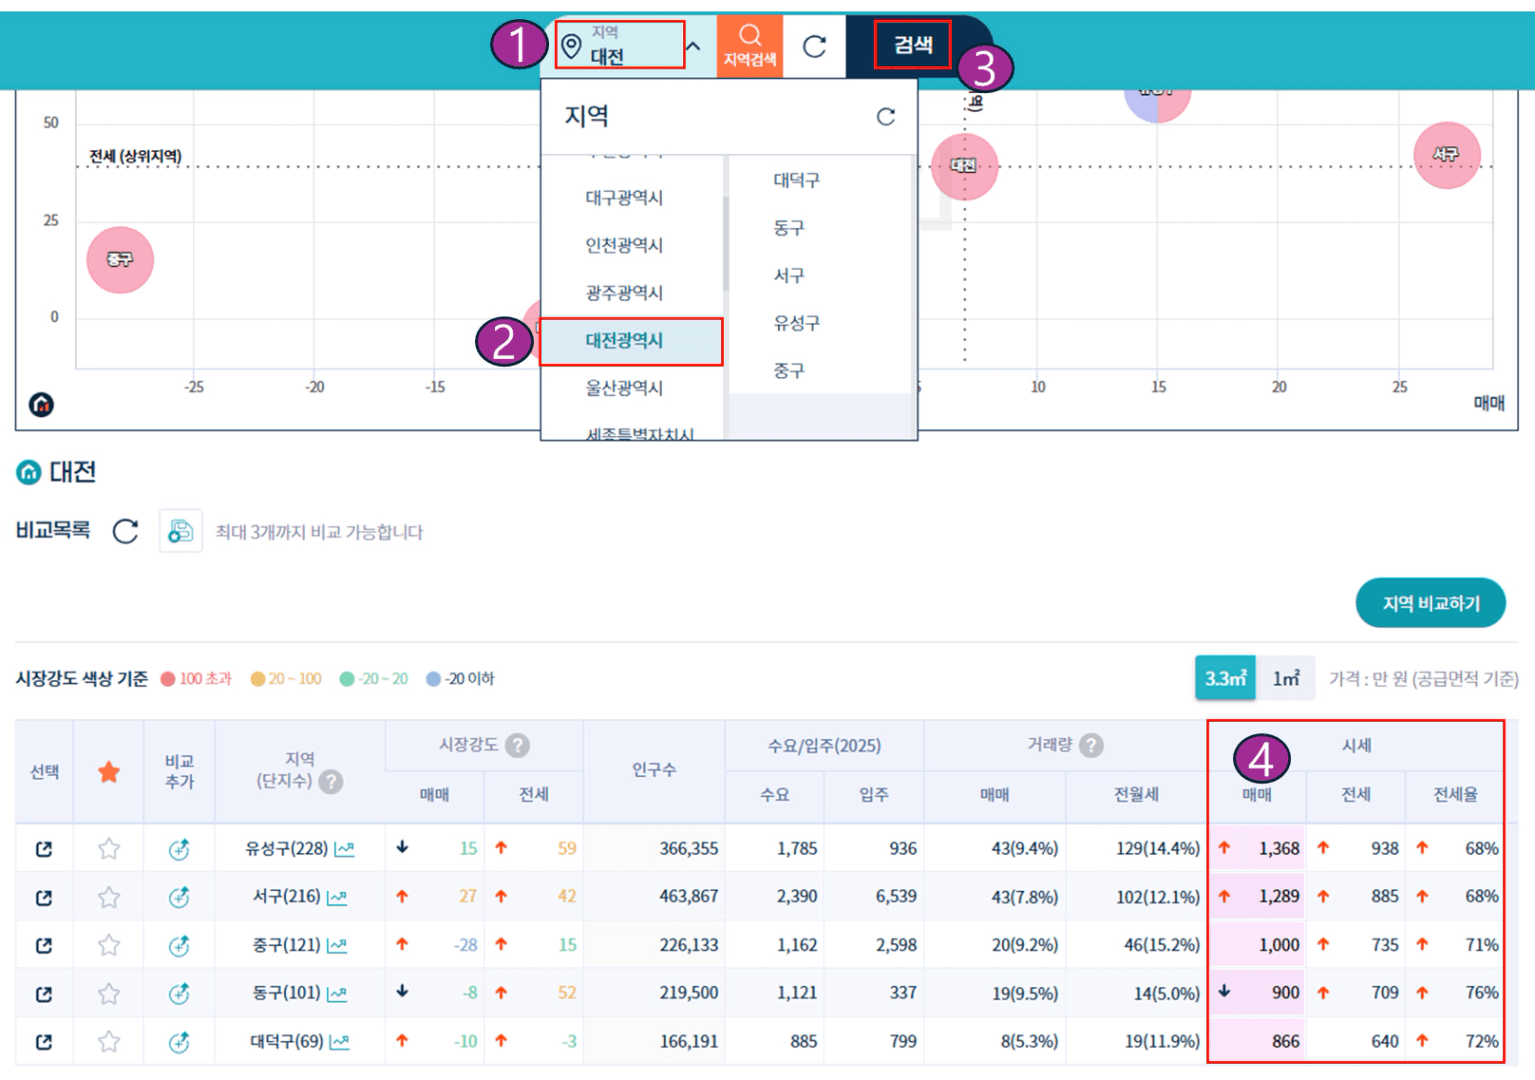Select 울산광역시 in the region list
Viewport: 1535px width, 1080px height.
pyautogui.click(x=624, y=388)
